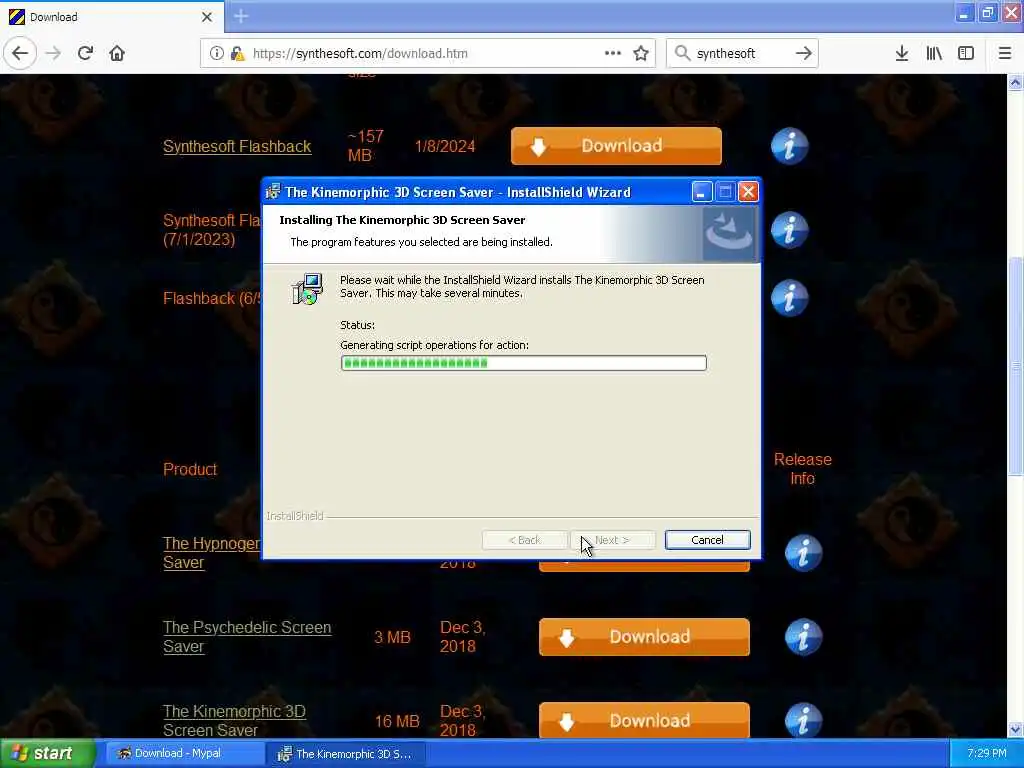Close the InstallShield Wizard window
This screenshot has height=768, width=1024.
coord(748,192)
